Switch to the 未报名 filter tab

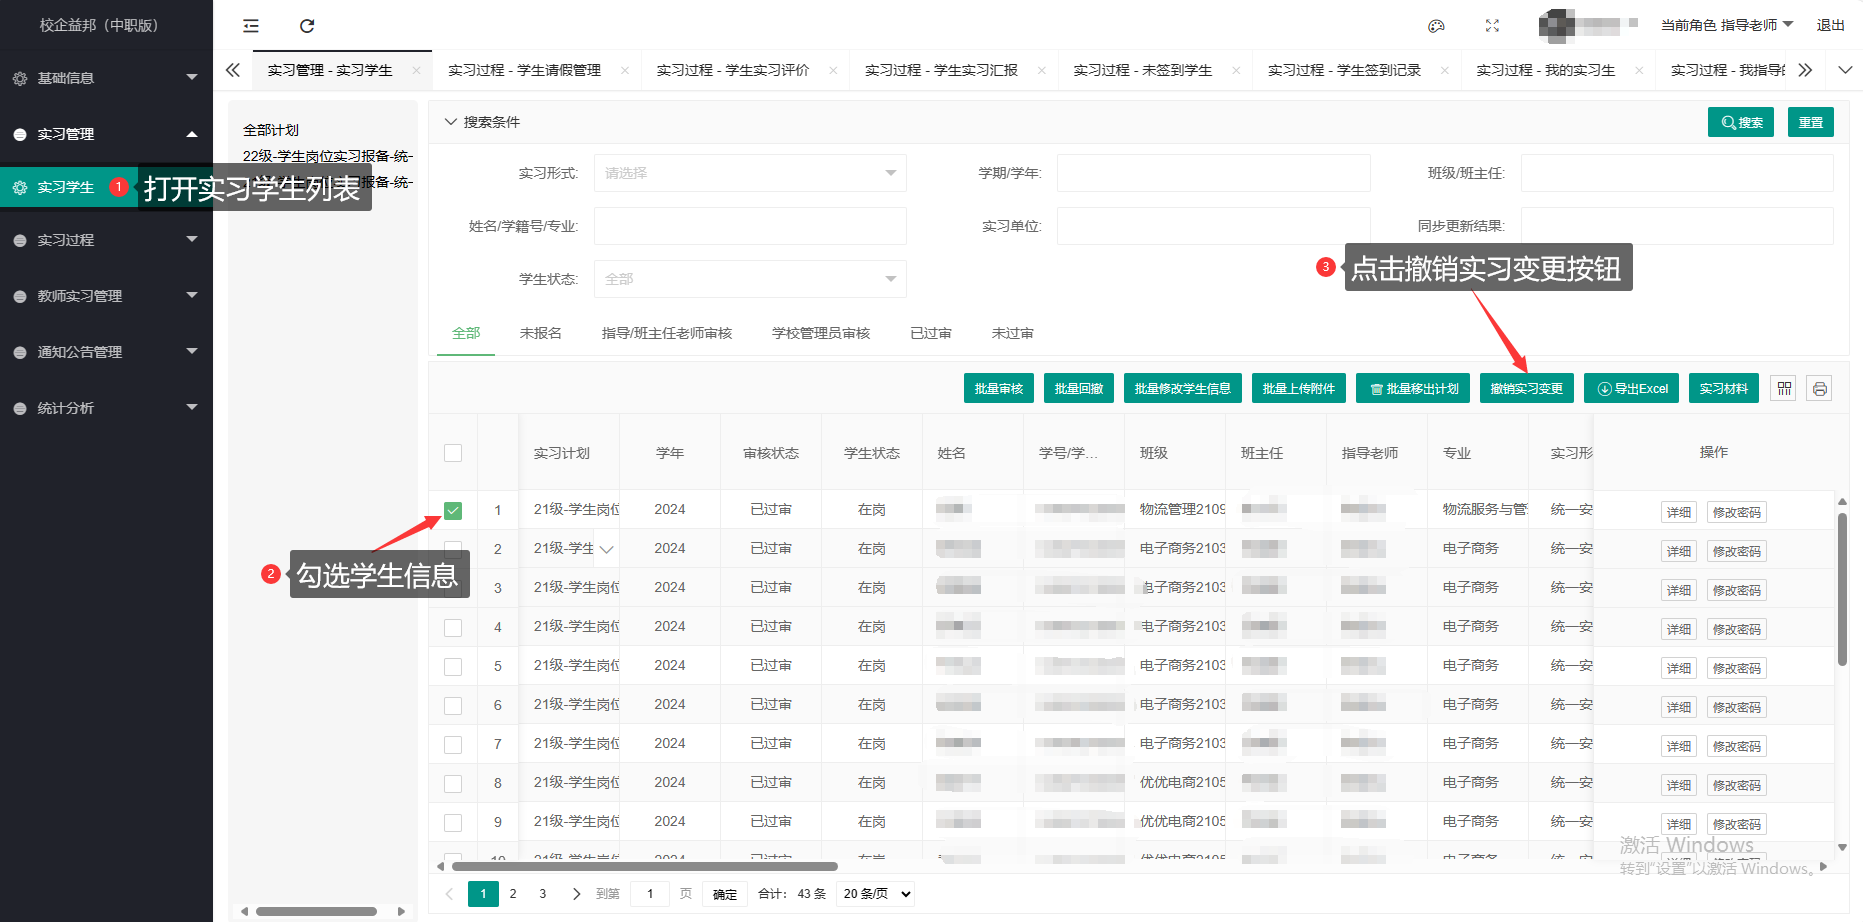click(x=540, y=333)
